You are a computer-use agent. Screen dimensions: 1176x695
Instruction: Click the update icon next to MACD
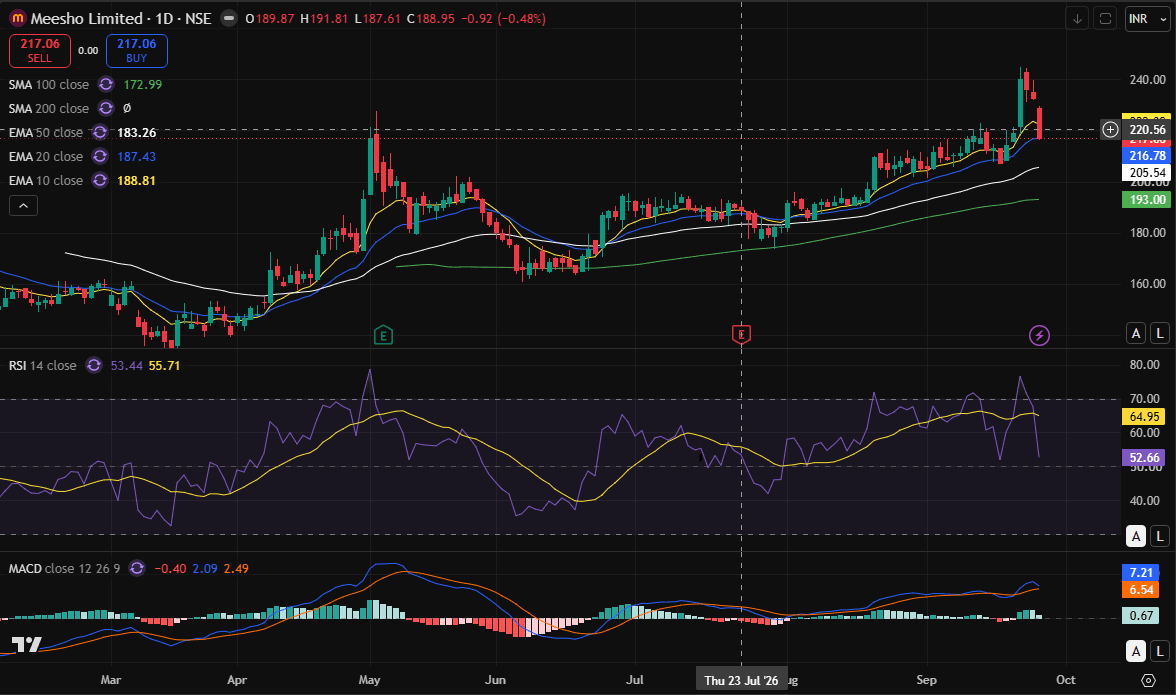click(136, 568)
